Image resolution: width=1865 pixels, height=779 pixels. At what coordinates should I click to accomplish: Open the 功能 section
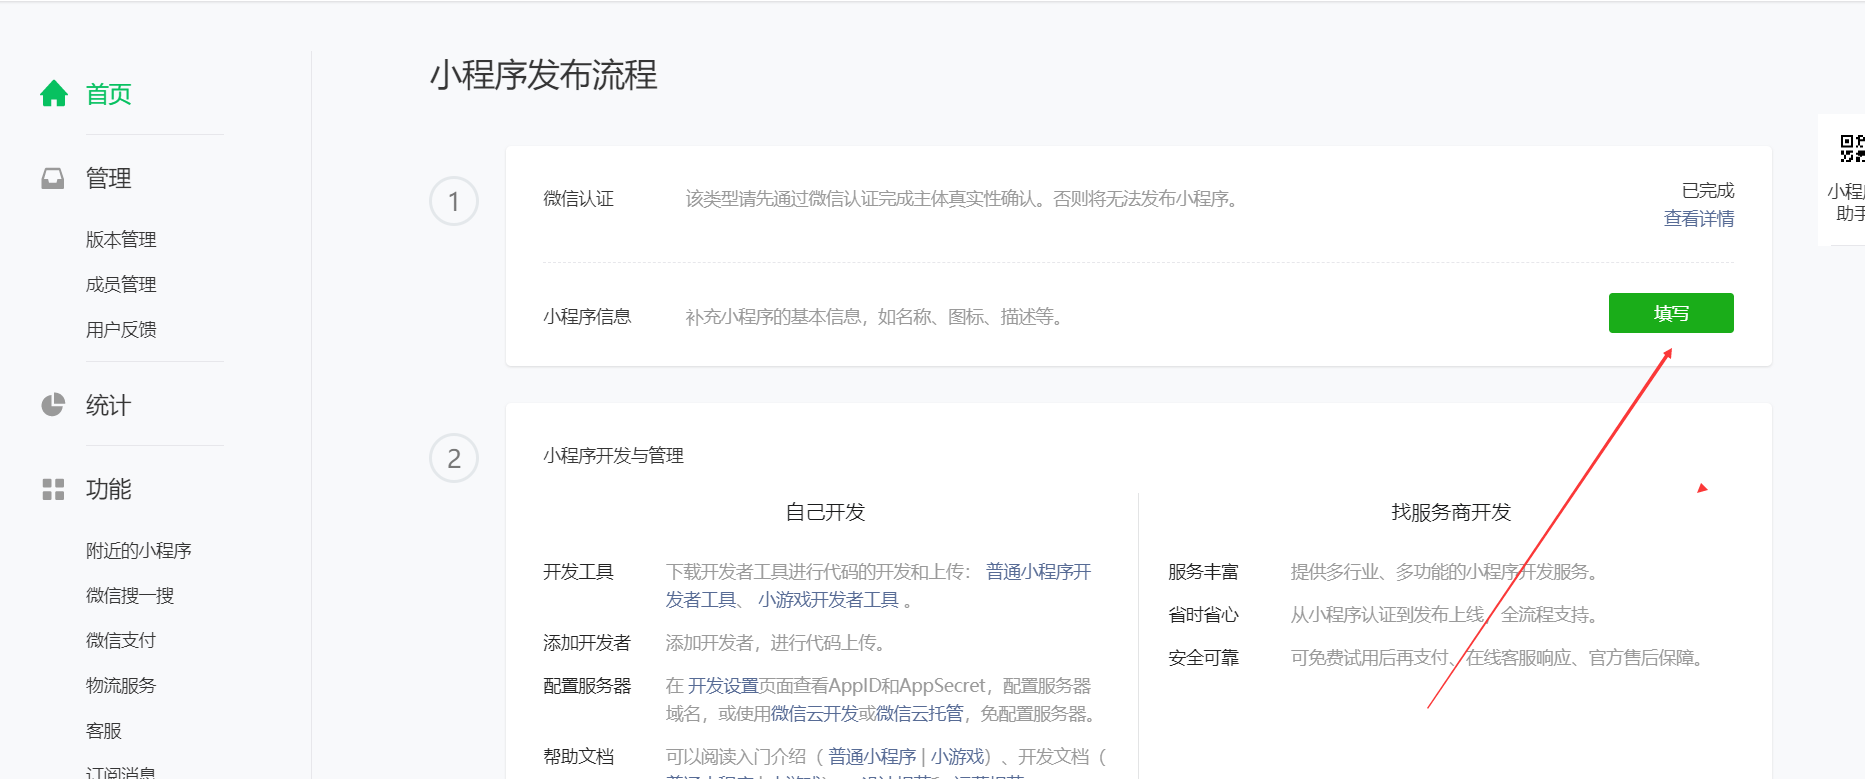pyautogui.click(x=109, y=489)
